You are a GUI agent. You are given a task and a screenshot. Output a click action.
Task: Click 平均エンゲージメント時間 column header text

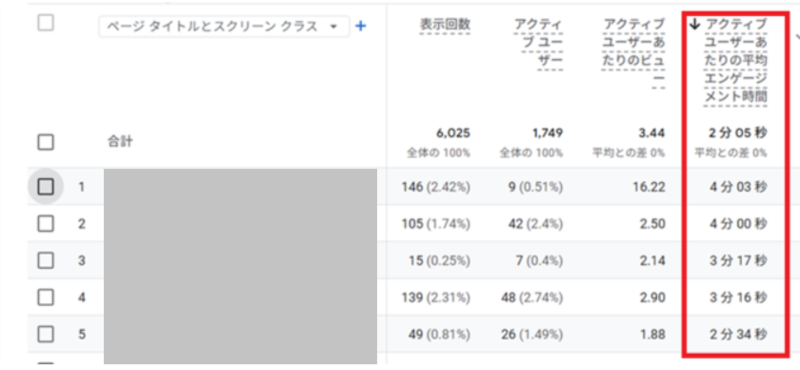(734, 61)
